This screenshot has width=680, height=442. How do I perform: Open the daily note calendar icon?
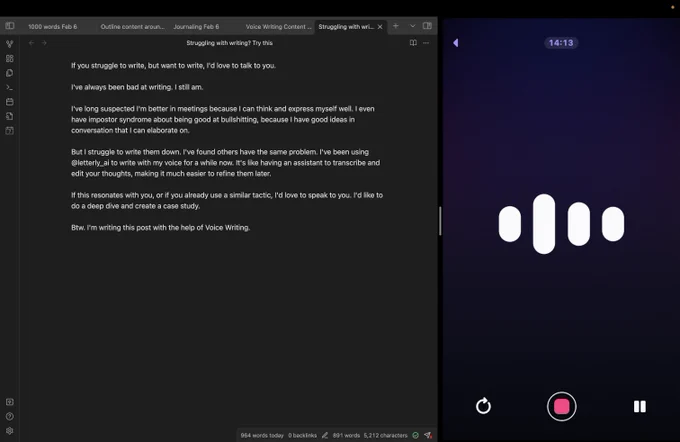[x=10, y=102]
